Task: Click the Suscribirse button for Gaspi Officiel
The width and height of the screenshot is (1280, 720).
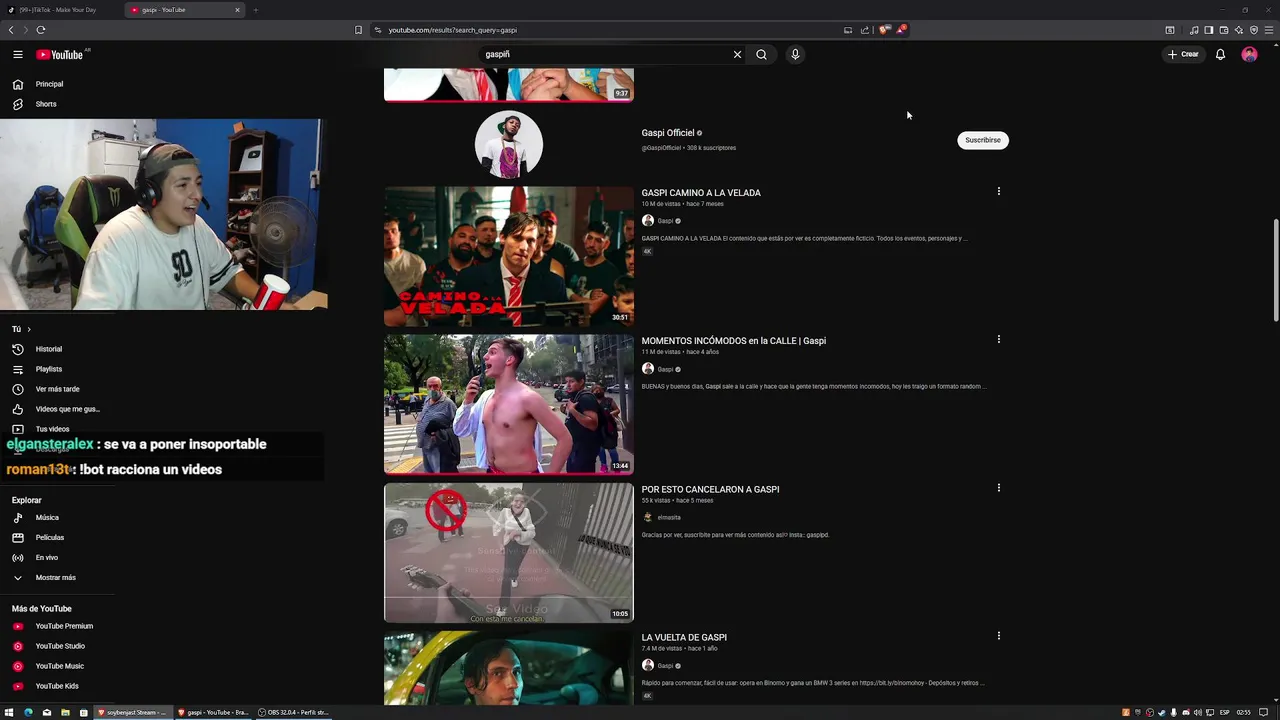Action: tap(983, 140)
